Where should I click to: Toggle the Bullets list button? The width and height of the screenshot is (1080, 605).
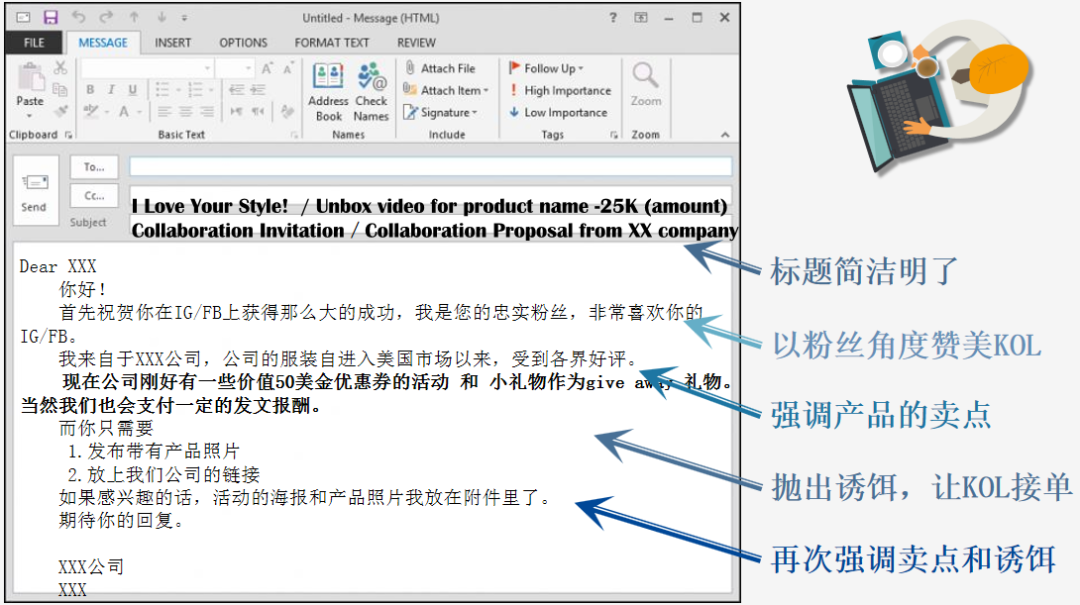(x=163, y=90)
